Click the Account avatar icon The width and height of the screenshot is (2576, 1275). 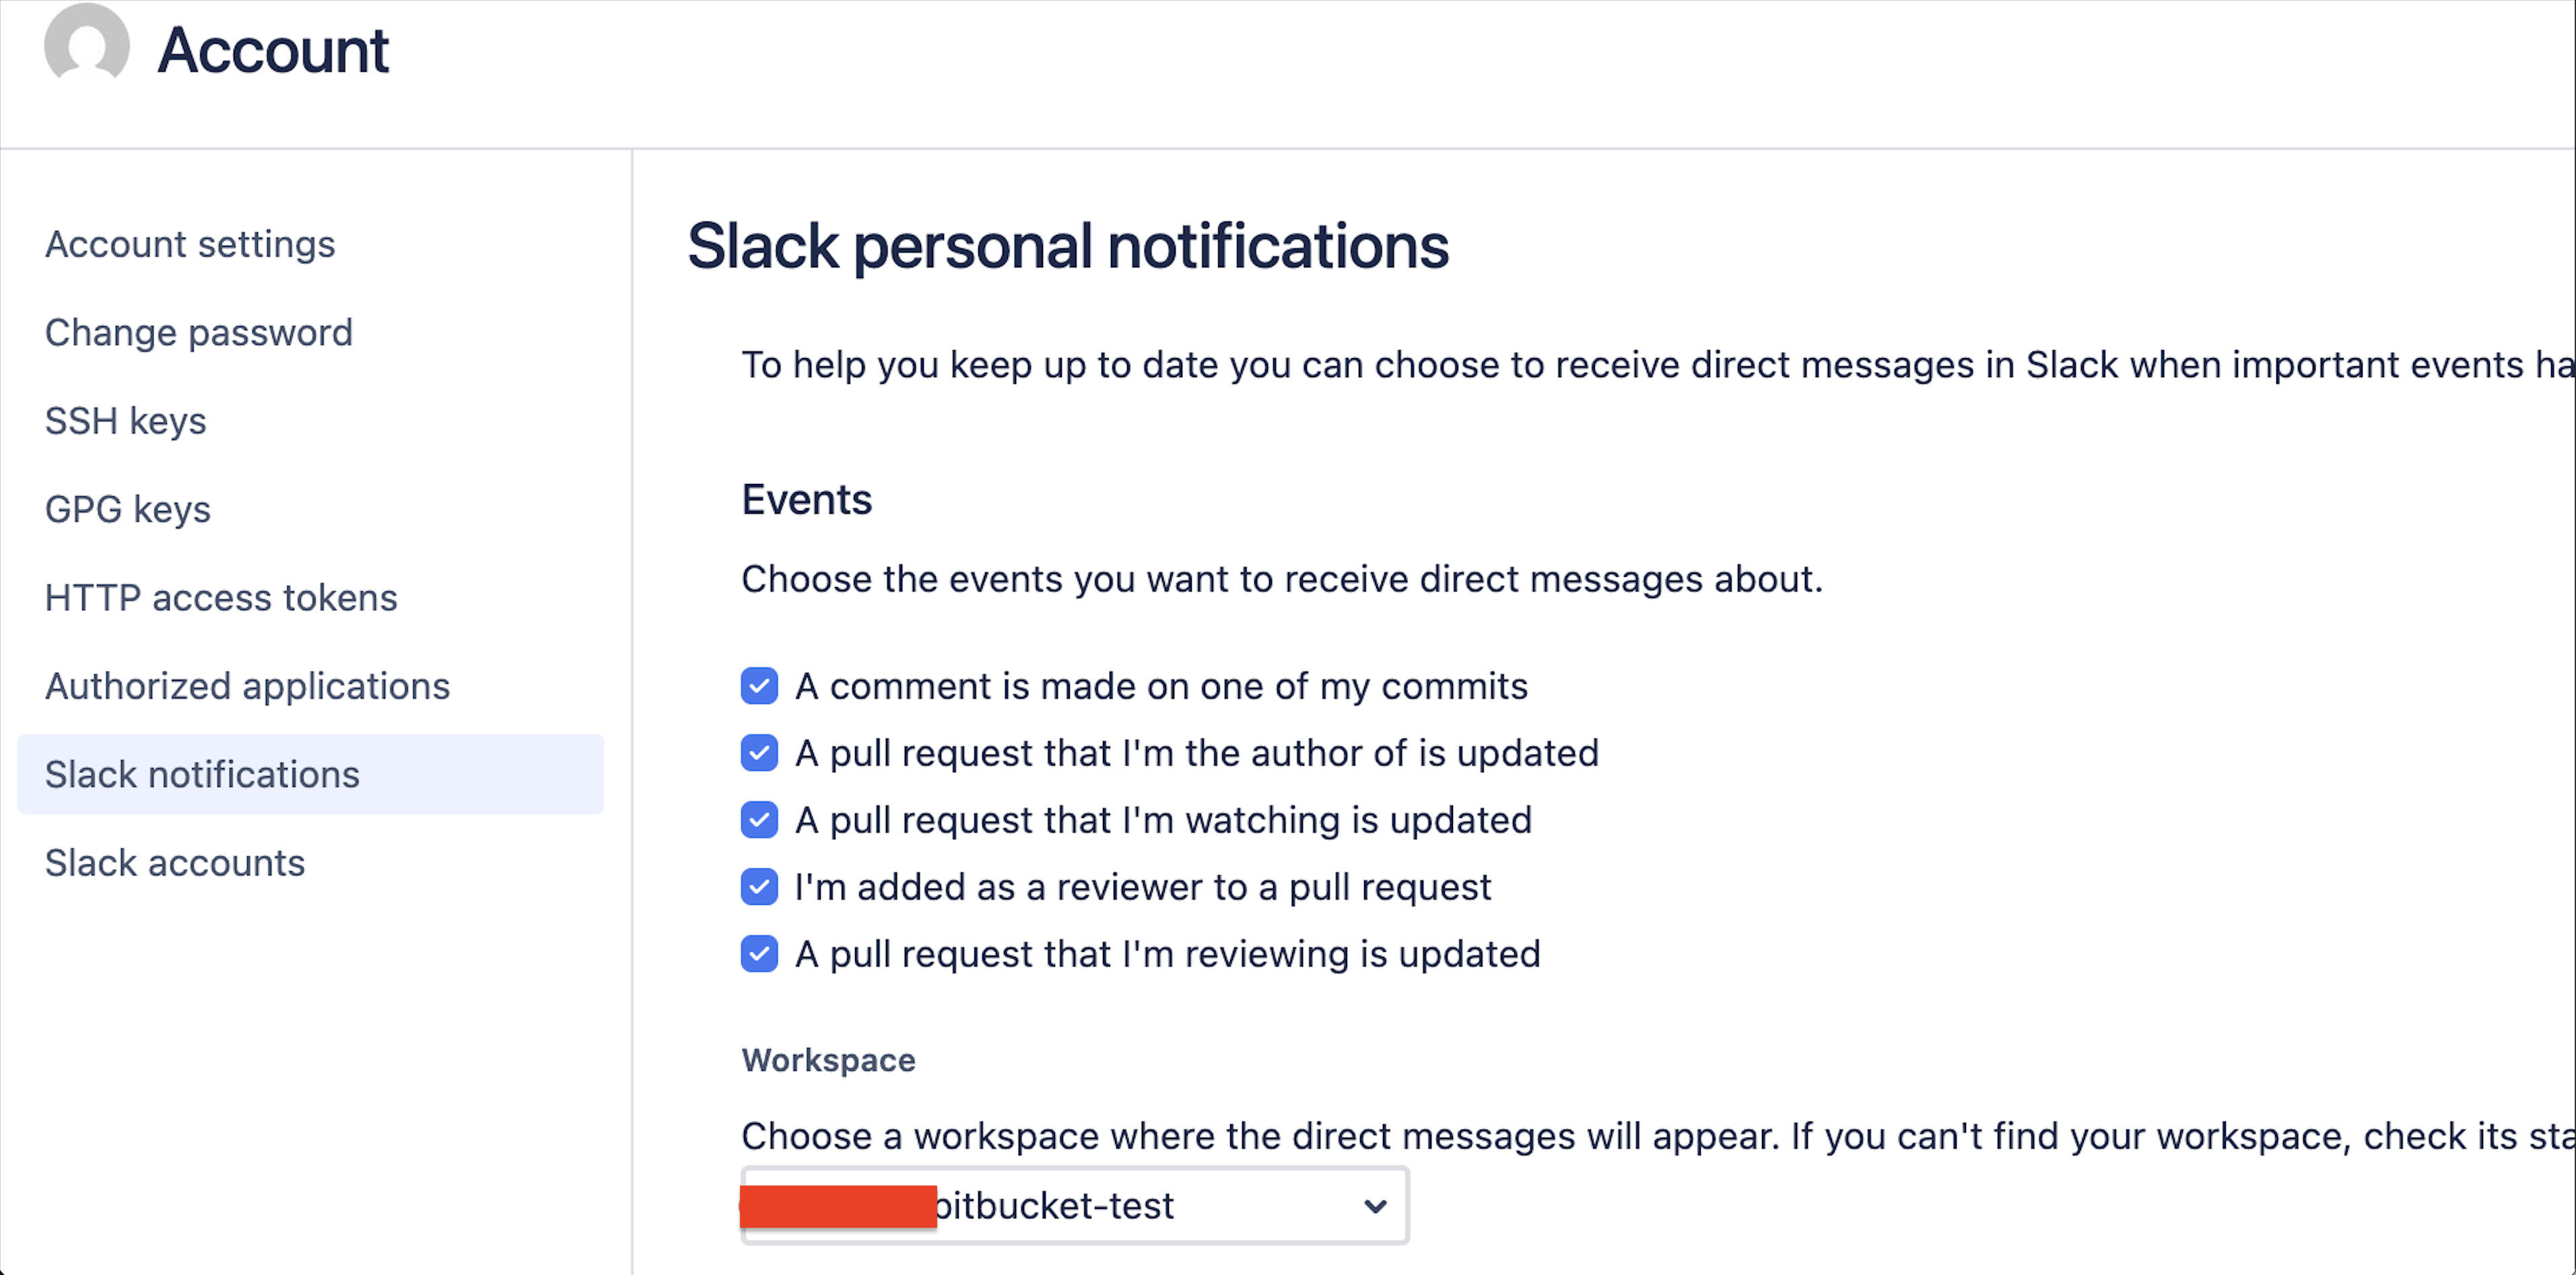89,46
